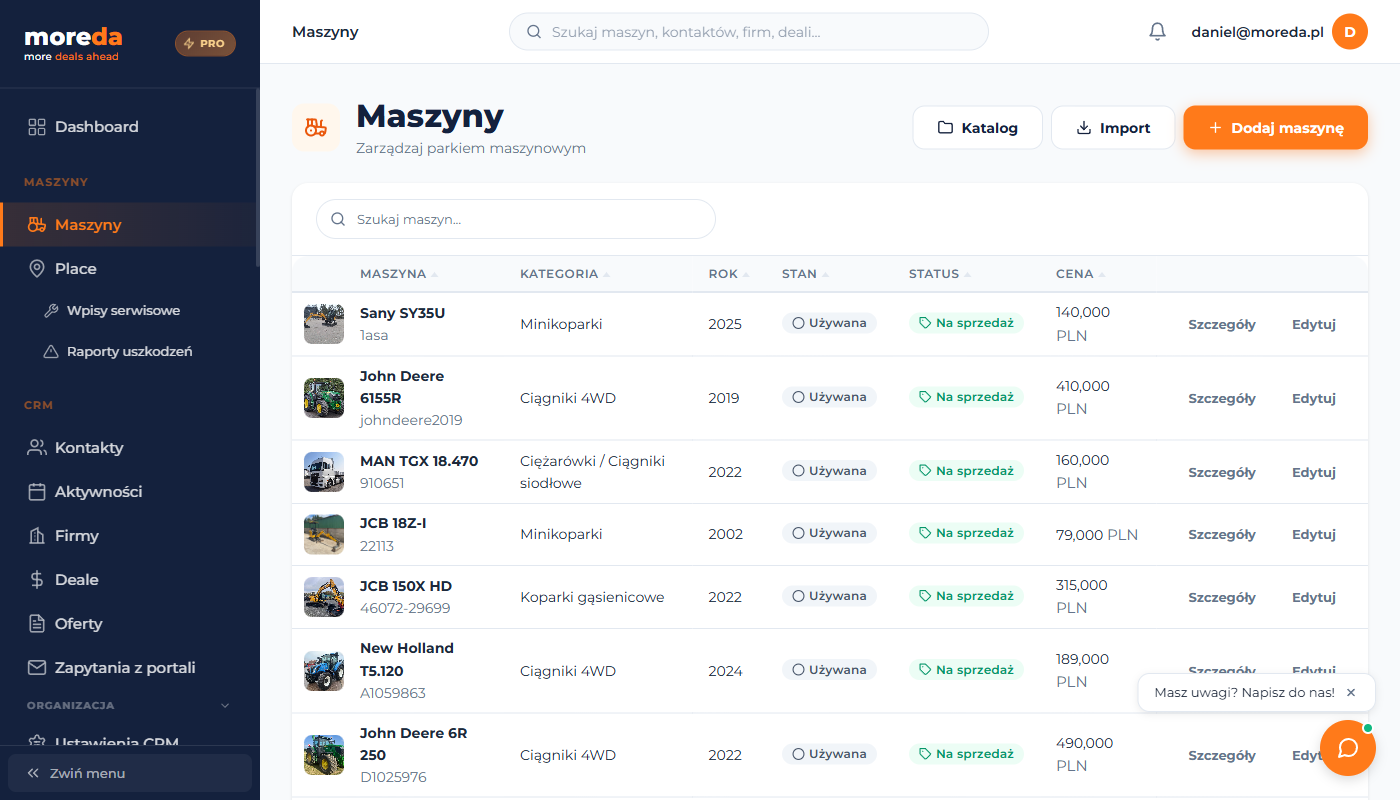This screenshot has height=800, width=1400.
Task: Click the Katalog button
Action: click(977, 128)
